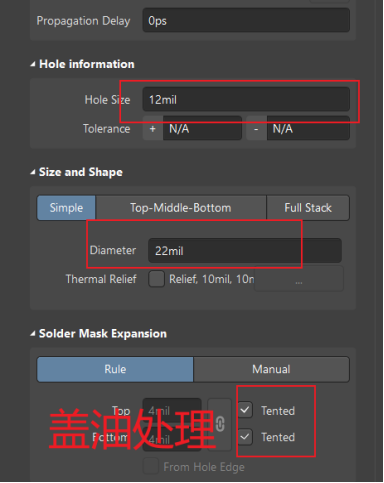Screen dimensions: 384x483
Task: Click the Propagation Delay field showing 0ps
Action: tap(246, 21)
